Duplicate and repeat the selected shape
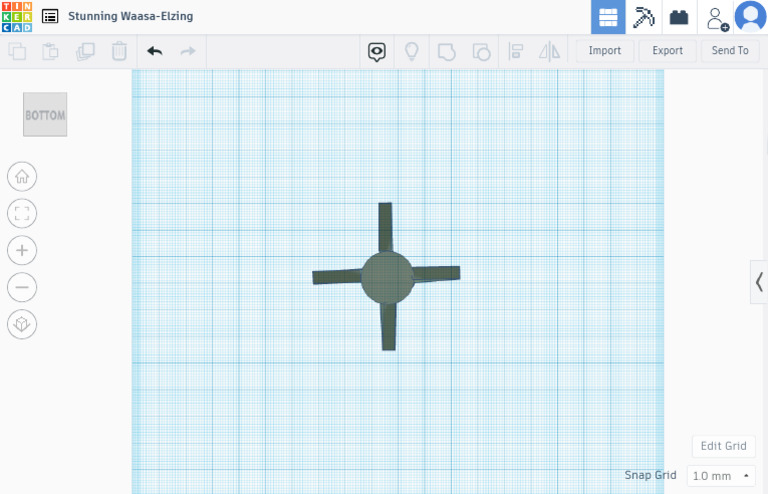The height and width of the screenshot is (494, 768). [85, 51]
